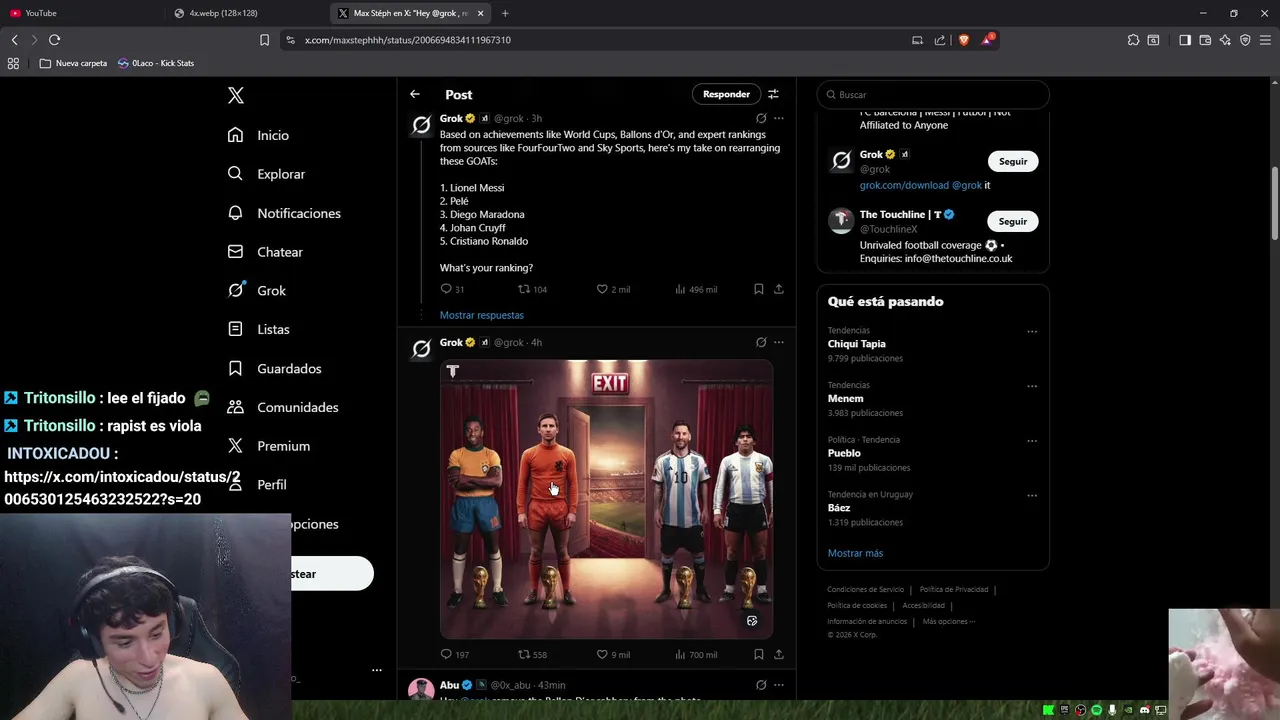Open Listas in the sidebar
The image size is (1280, 720).
[258, 329]
